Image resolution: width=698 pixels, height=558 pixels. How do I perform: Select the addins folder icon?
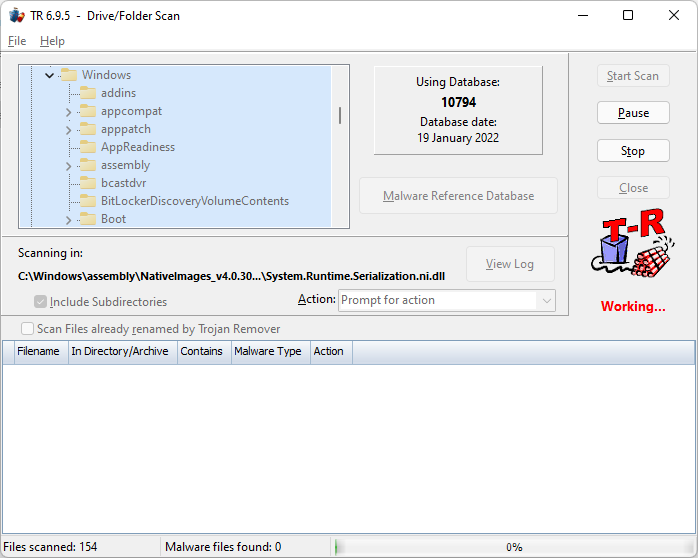point(88,93)
